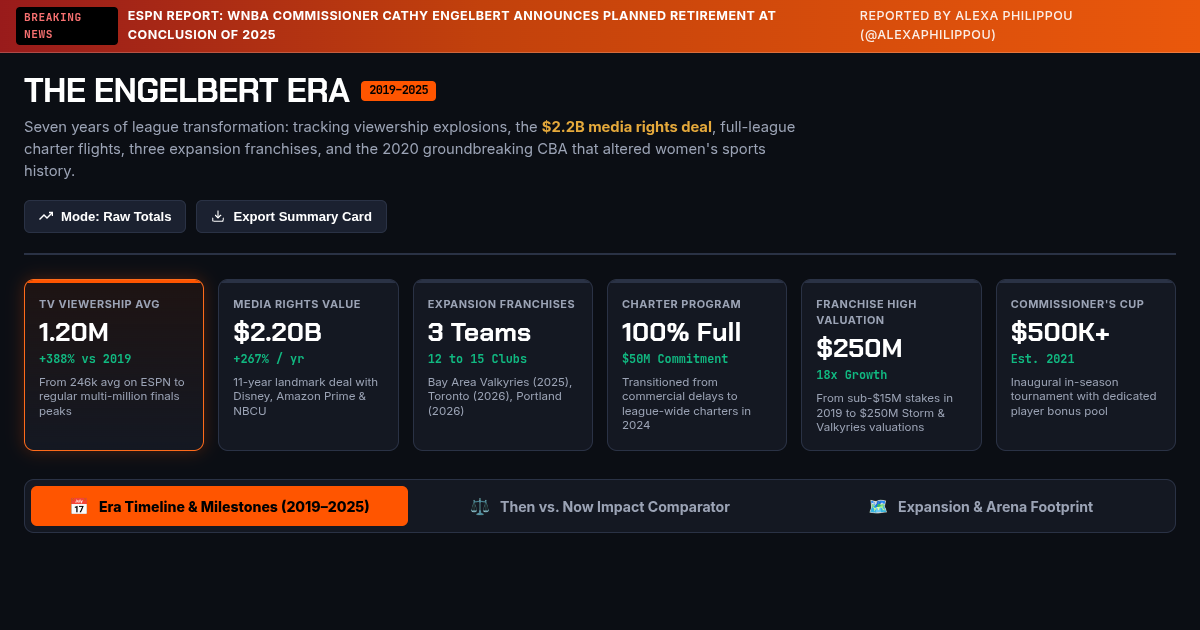Viewport: 1200px width, 630px height.
Task: Click the Breaking News badge
Action: coord(67,26)
